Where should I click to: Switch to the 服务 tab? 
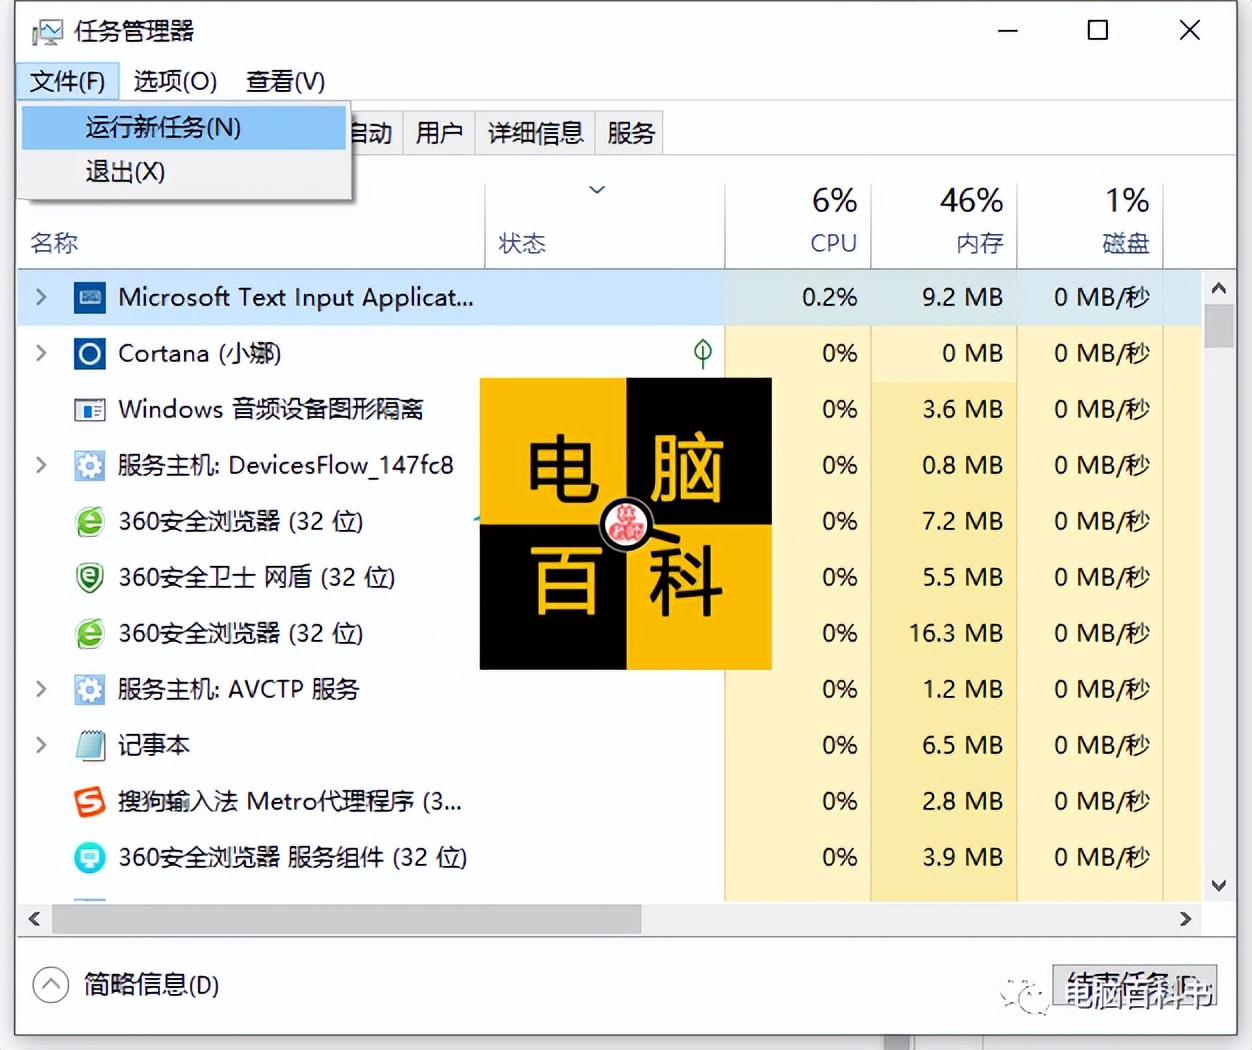click(x=629, y=131)
